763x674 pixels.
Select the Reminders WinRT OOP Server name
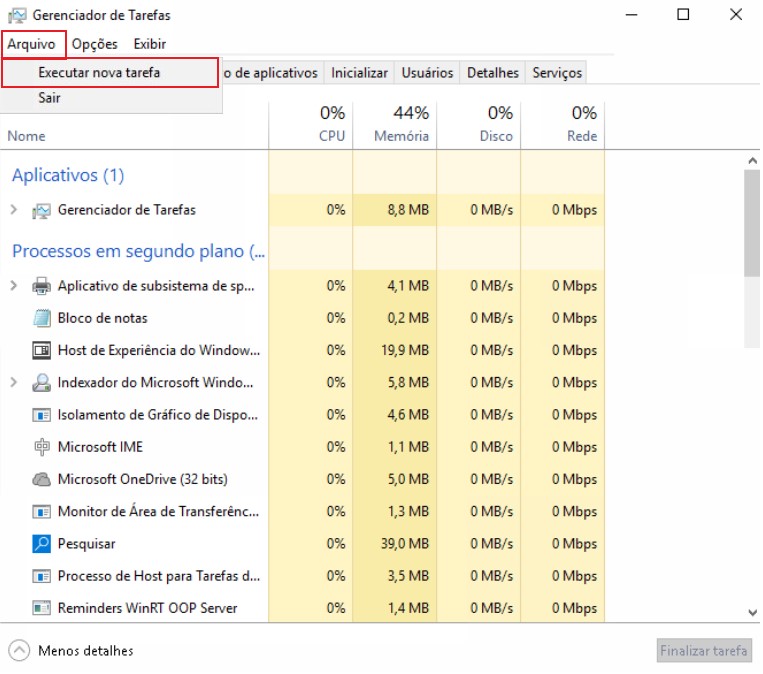click(x=147, y=608)
